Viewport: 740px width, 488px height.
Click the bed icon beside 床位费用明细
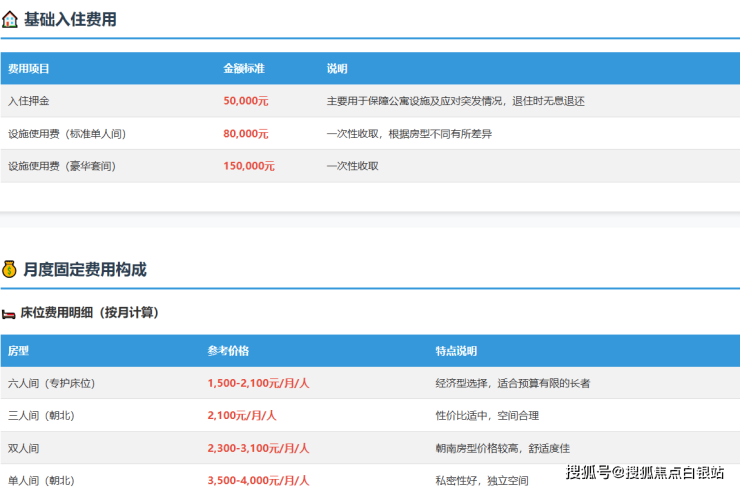9,313
